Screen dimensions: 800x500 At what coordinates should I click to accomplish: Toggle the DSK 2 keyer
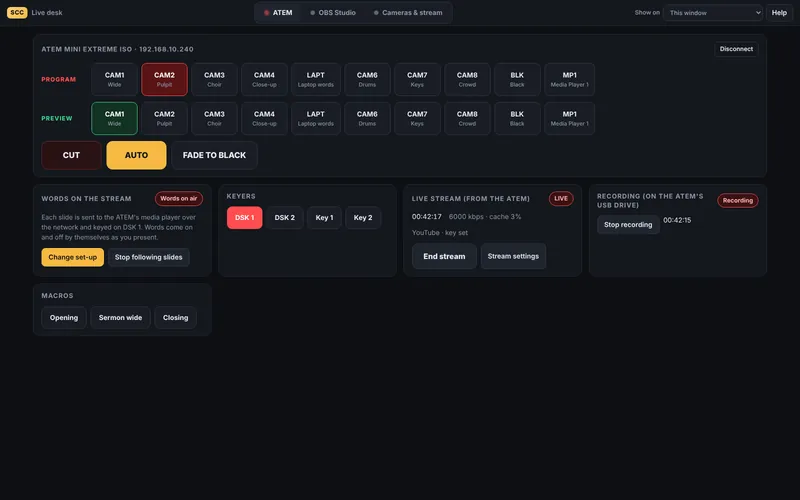[285, 217]
